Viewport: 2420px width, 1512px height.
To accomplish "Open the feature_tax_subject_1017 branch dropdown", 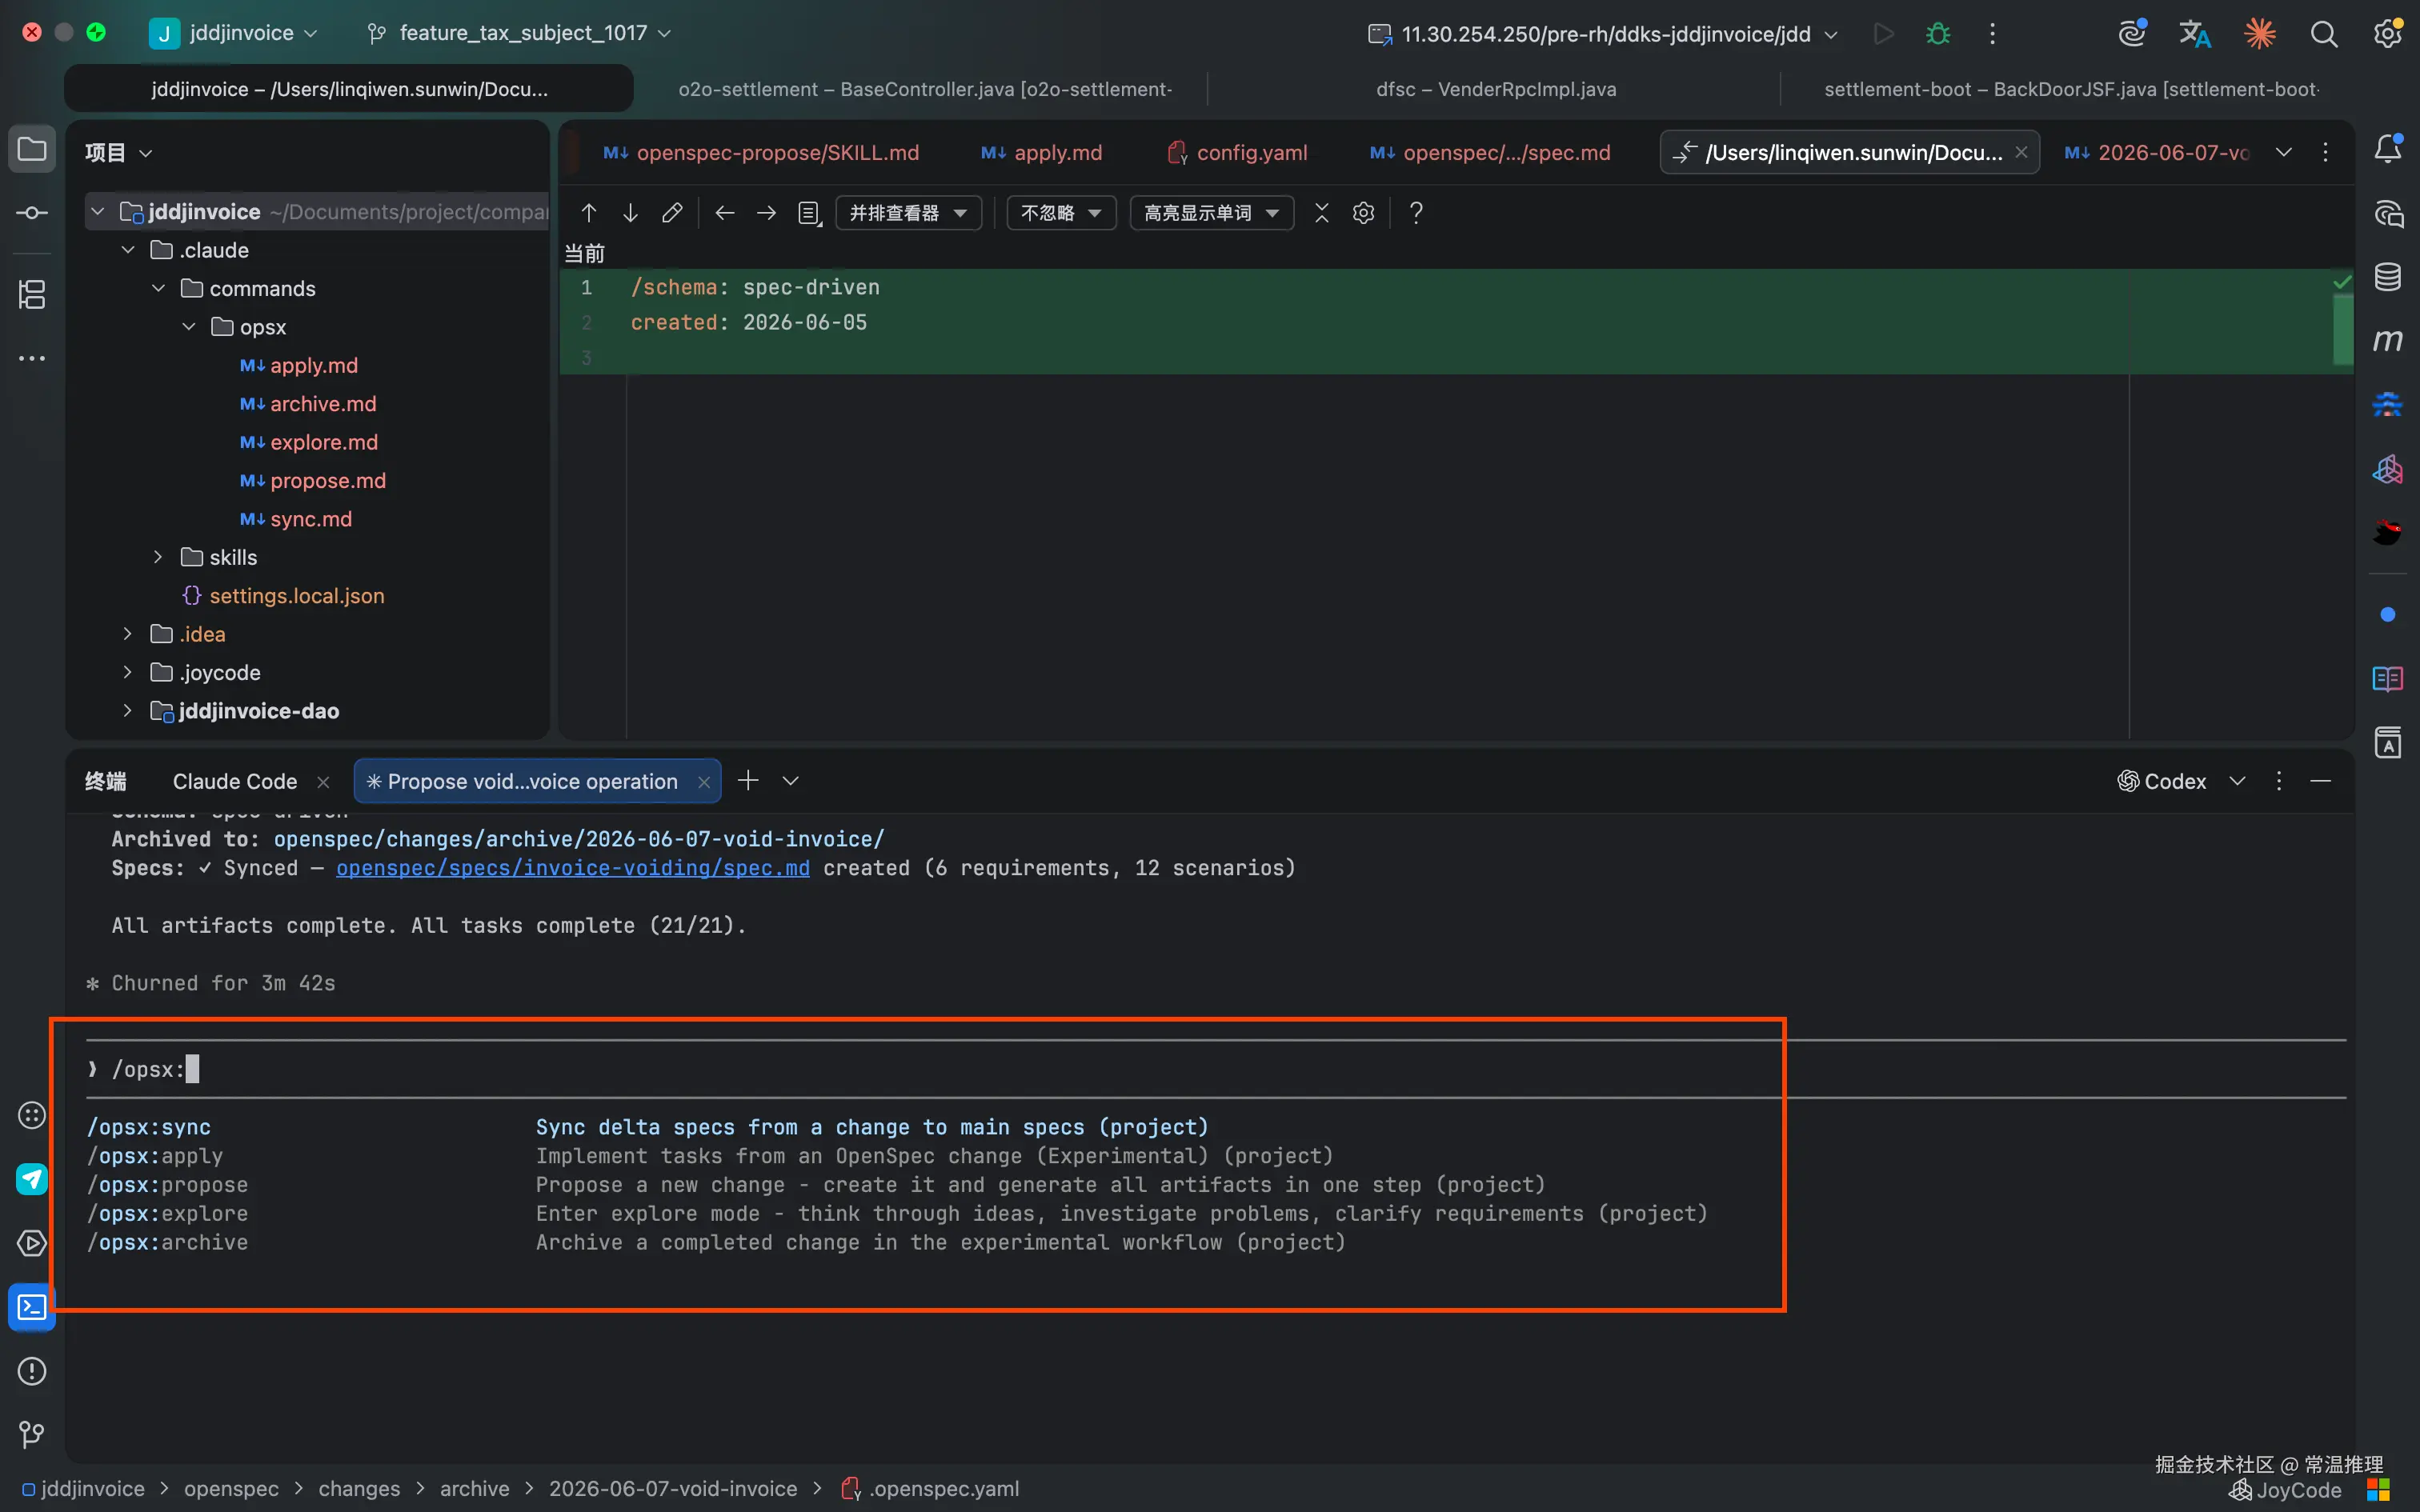I will click(x=519, y=33).
